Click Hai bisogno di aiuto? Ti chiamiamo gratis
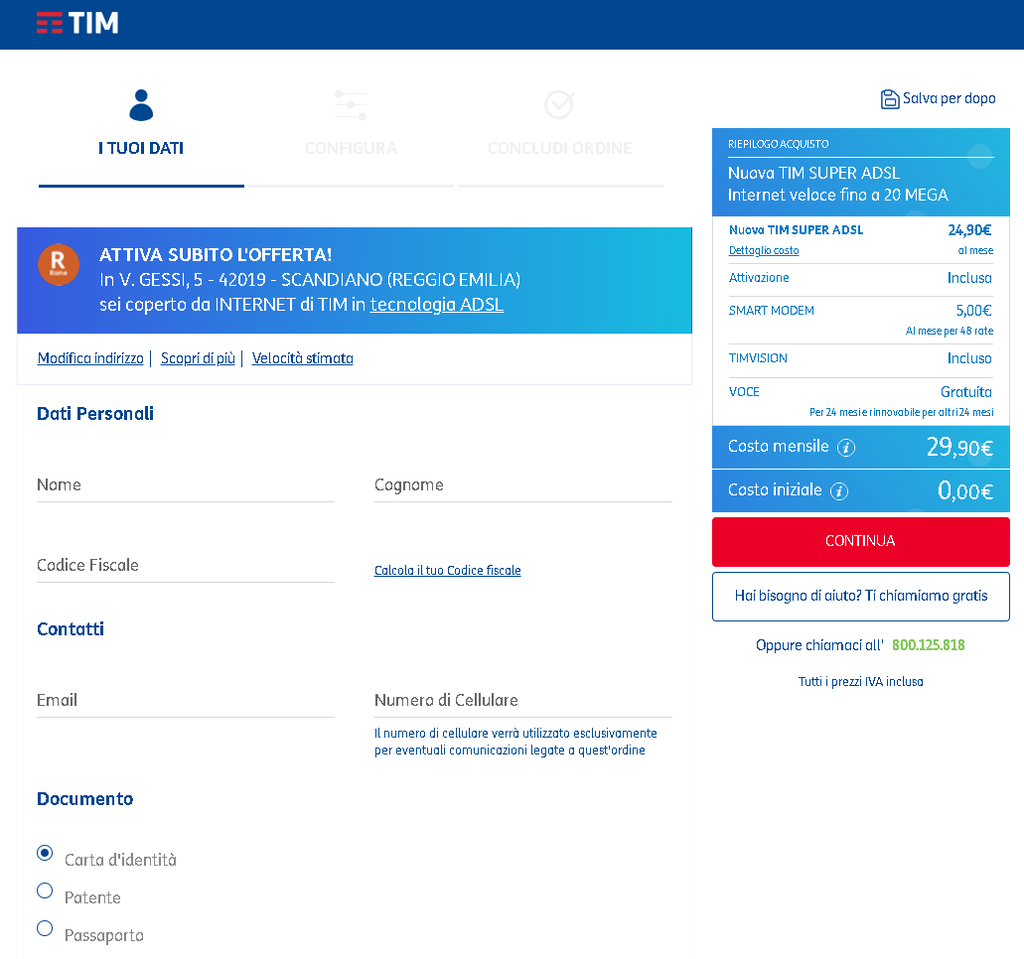 coord(861,596)
